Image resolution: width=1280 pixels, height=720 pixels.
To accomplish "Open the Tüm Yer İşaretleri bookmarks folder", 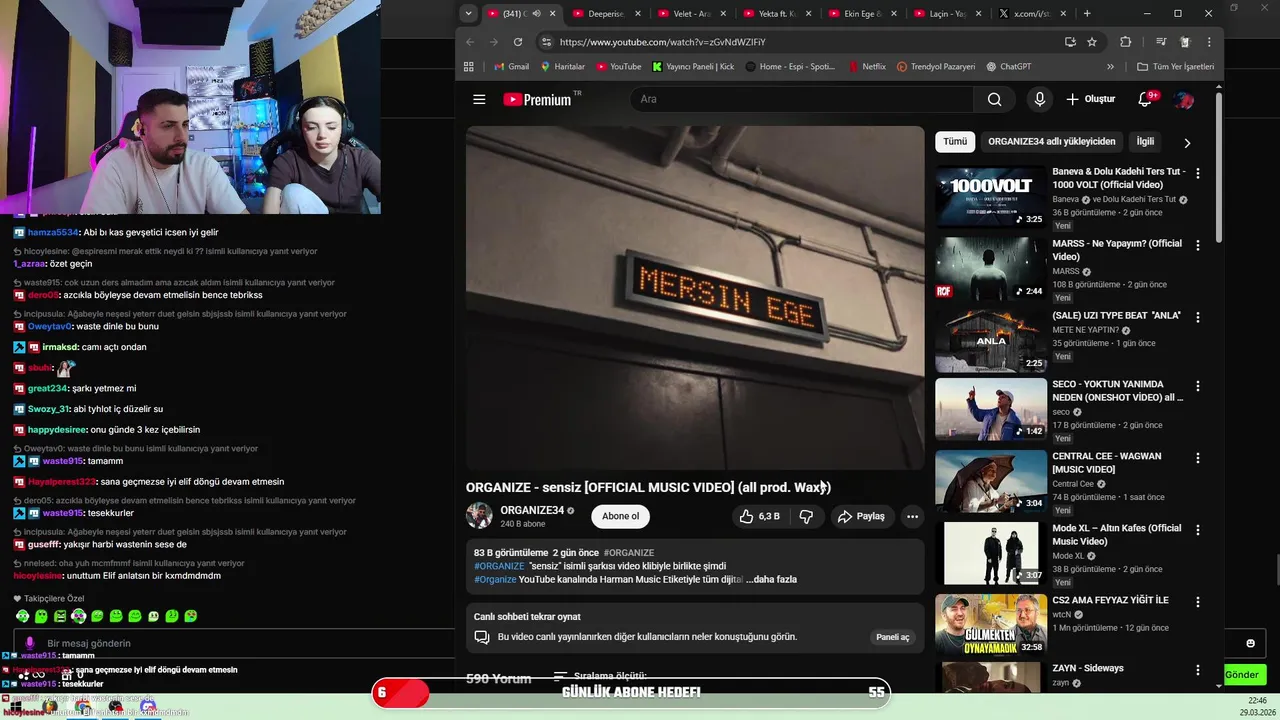I will pyautogui.click(x=1175, y=67).
